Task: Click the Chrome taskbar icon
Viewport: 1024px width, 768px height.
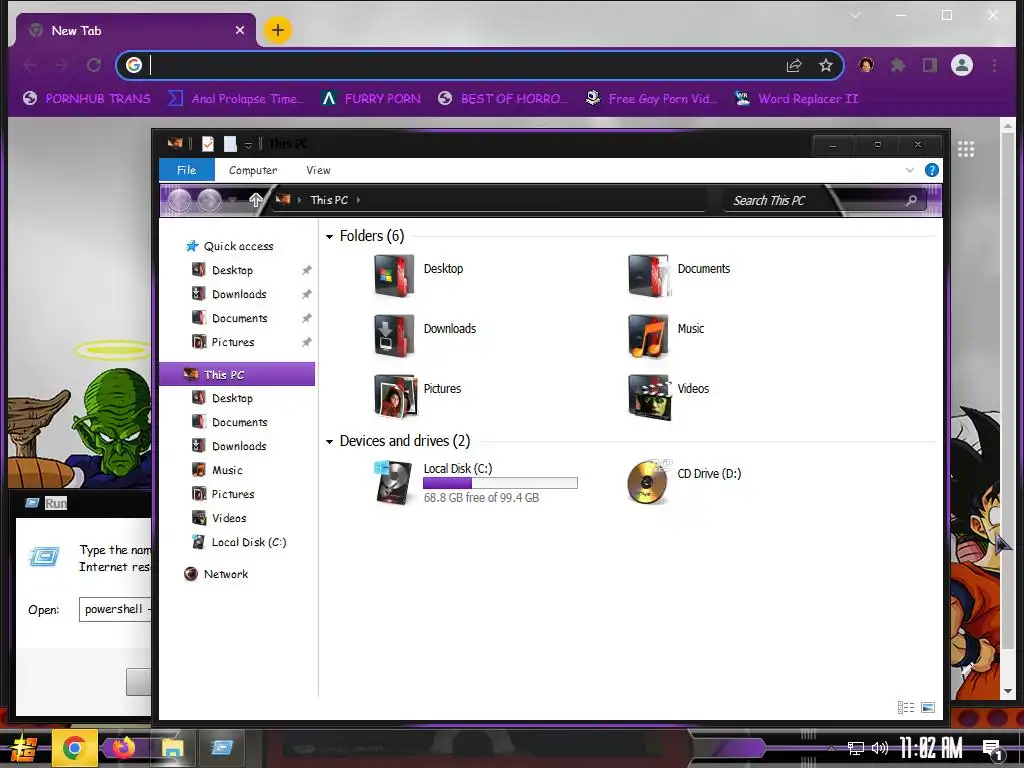Action: [x=74, y=748]
